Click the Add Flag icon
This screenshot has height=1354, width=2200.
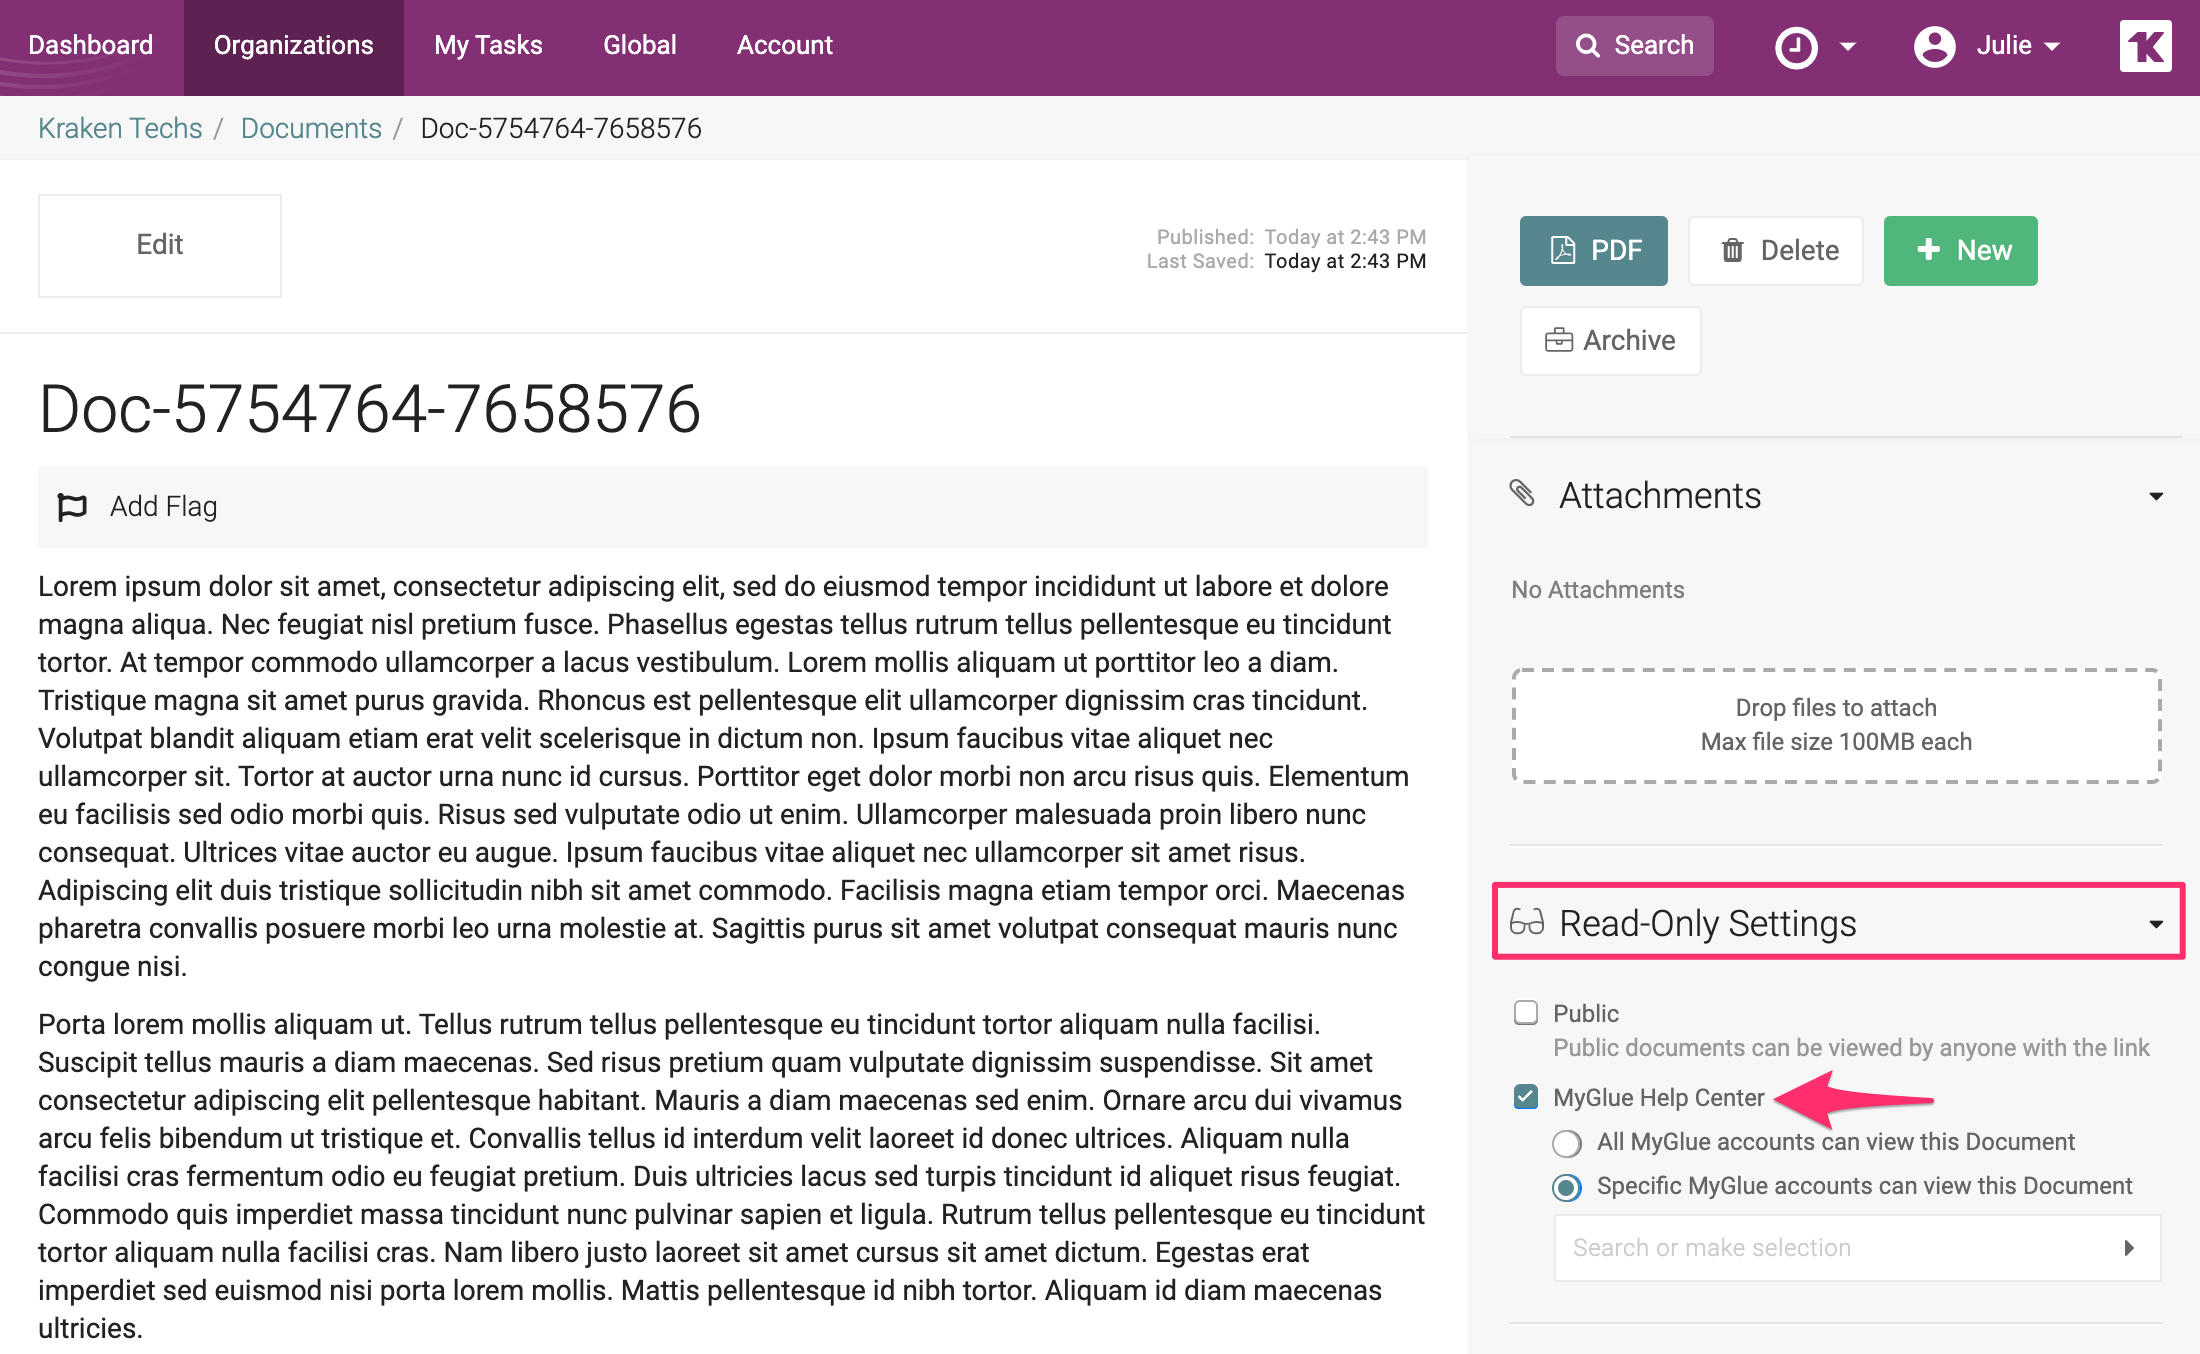click(72, 507)
